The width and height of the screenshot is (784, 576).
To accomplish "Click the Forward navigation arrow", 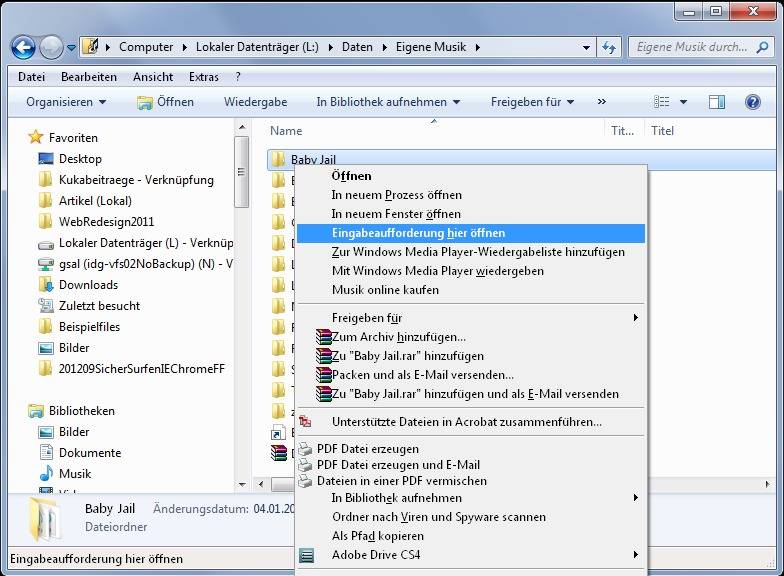I will (51, 48).
